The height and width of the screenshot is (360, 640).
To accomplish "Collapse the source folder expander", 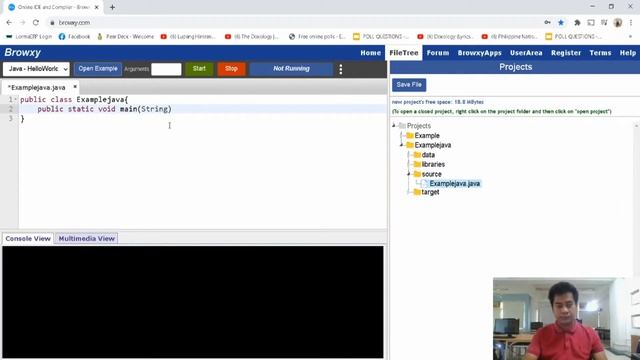I will [409, 174].
